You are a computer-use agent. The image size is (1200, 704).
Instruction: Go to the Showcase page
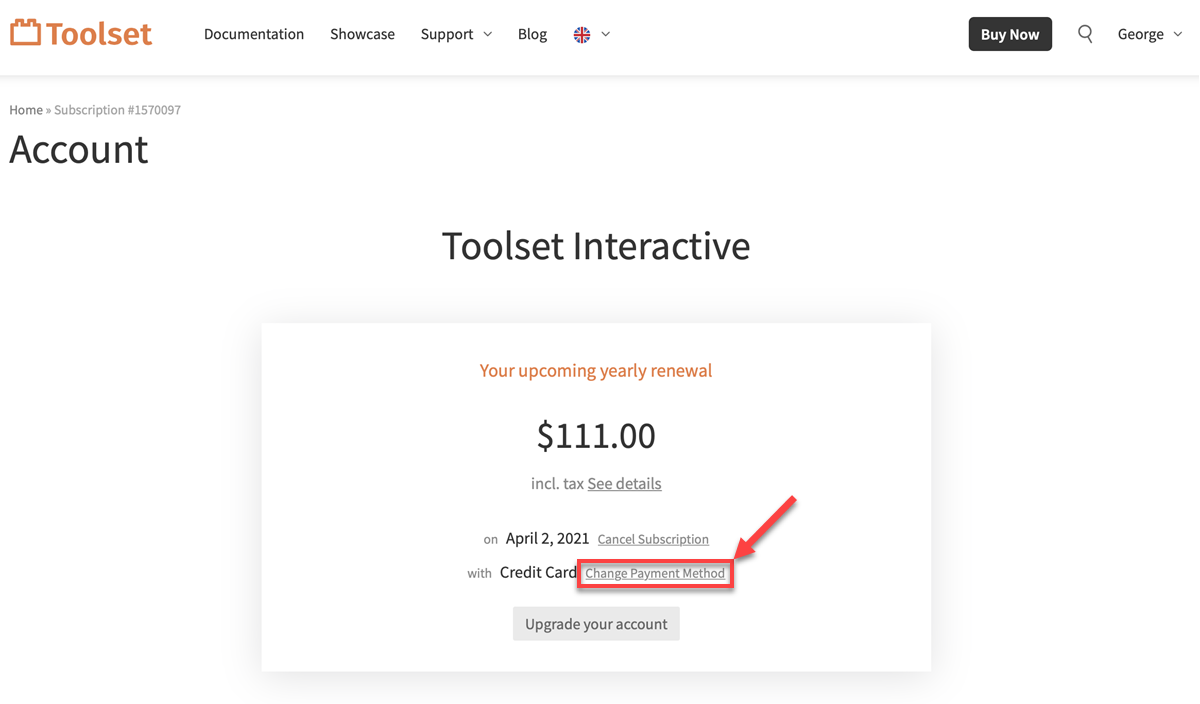(362, 34)
